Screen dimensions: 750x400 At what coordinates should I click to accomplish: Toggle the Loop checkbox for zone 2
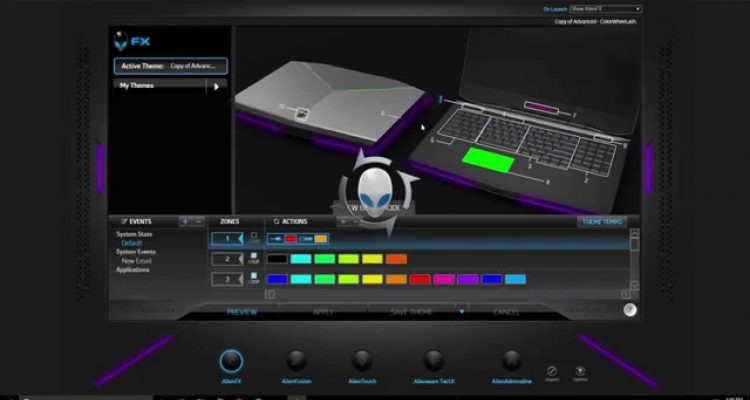pos(254,256)
